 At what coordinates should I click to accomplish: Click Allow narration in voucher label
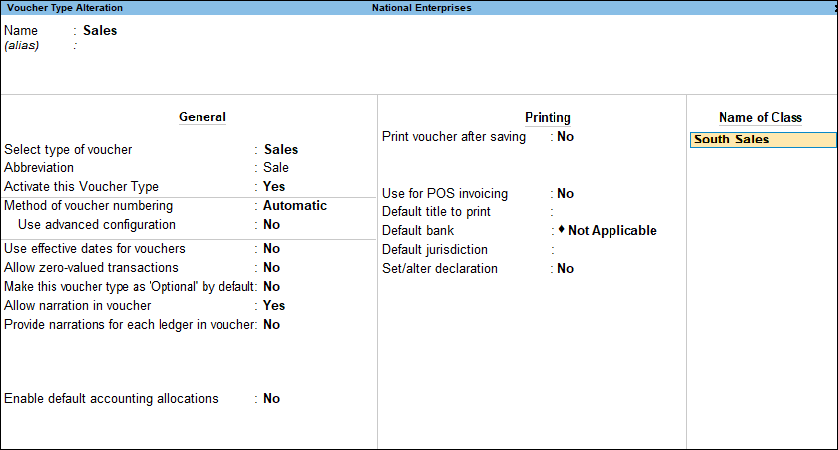[x=77, y=306]
